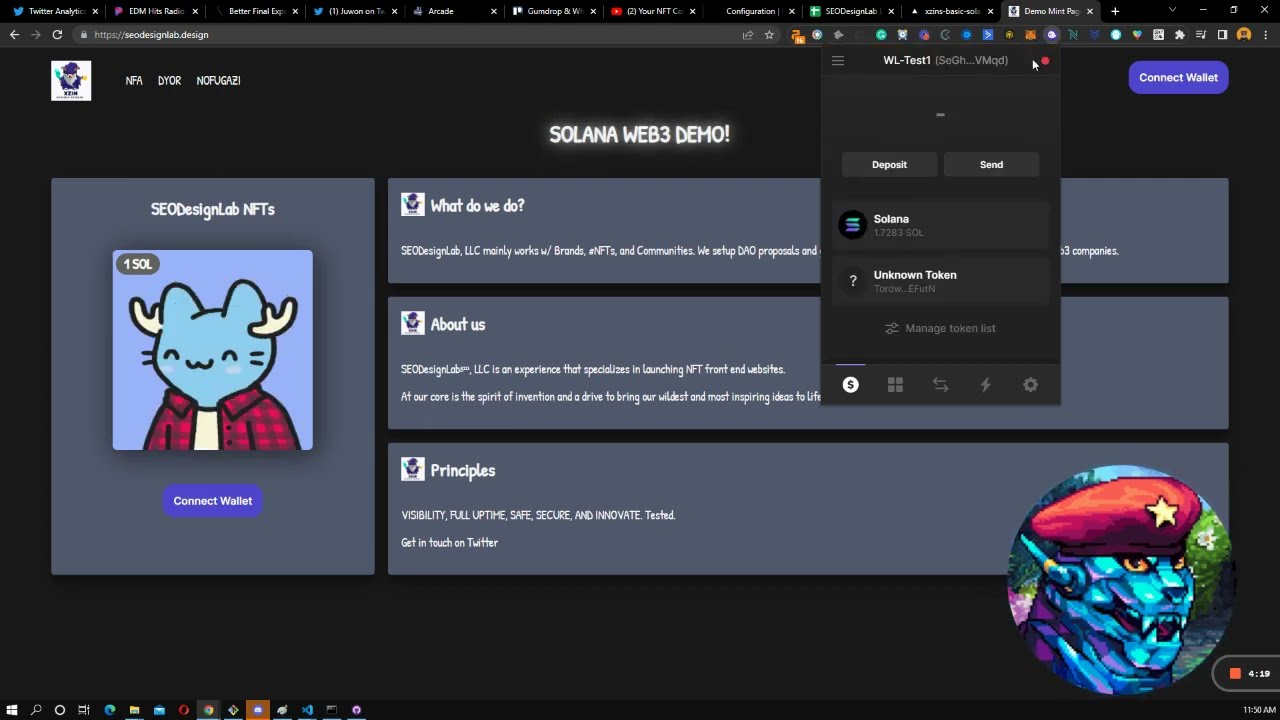Viewport: 1280px width, 720px height.
Task: Click the 'Get in touch on Twitter' text
Action: pyautogui.click(x=449, y=542)
